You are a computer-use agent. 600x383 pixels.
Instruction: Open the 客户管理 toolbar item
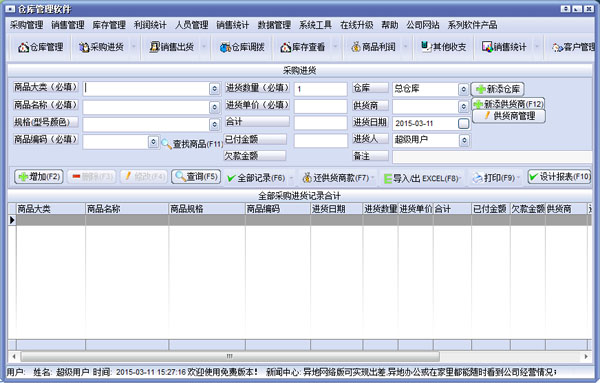click(574, 47)
